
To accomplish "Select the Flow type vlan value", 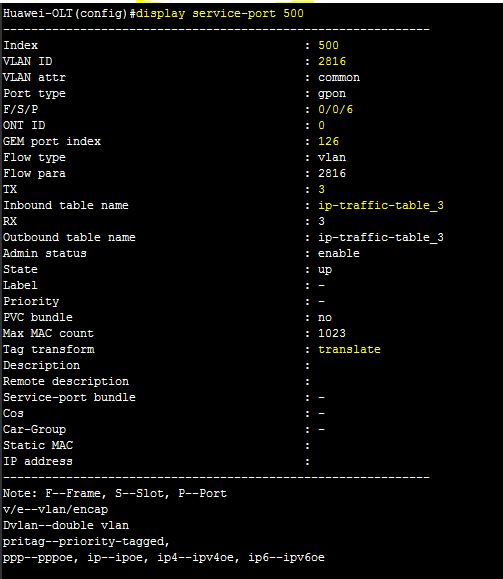I will [332, 157].
